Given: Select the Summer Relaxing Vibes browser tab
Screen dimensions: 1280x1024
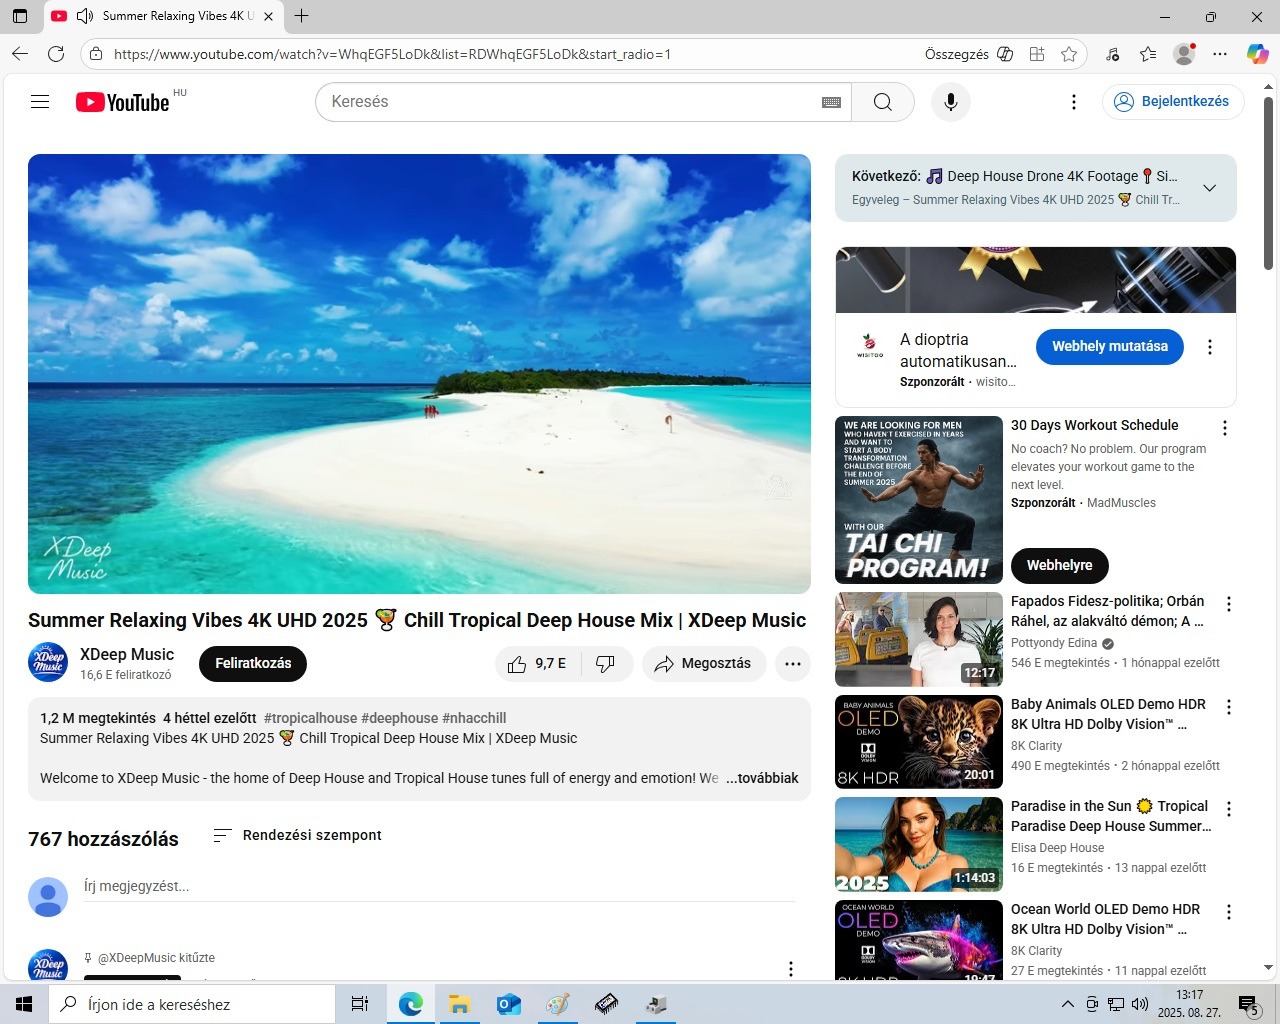Looking at the screenshot, I should 164,16.
